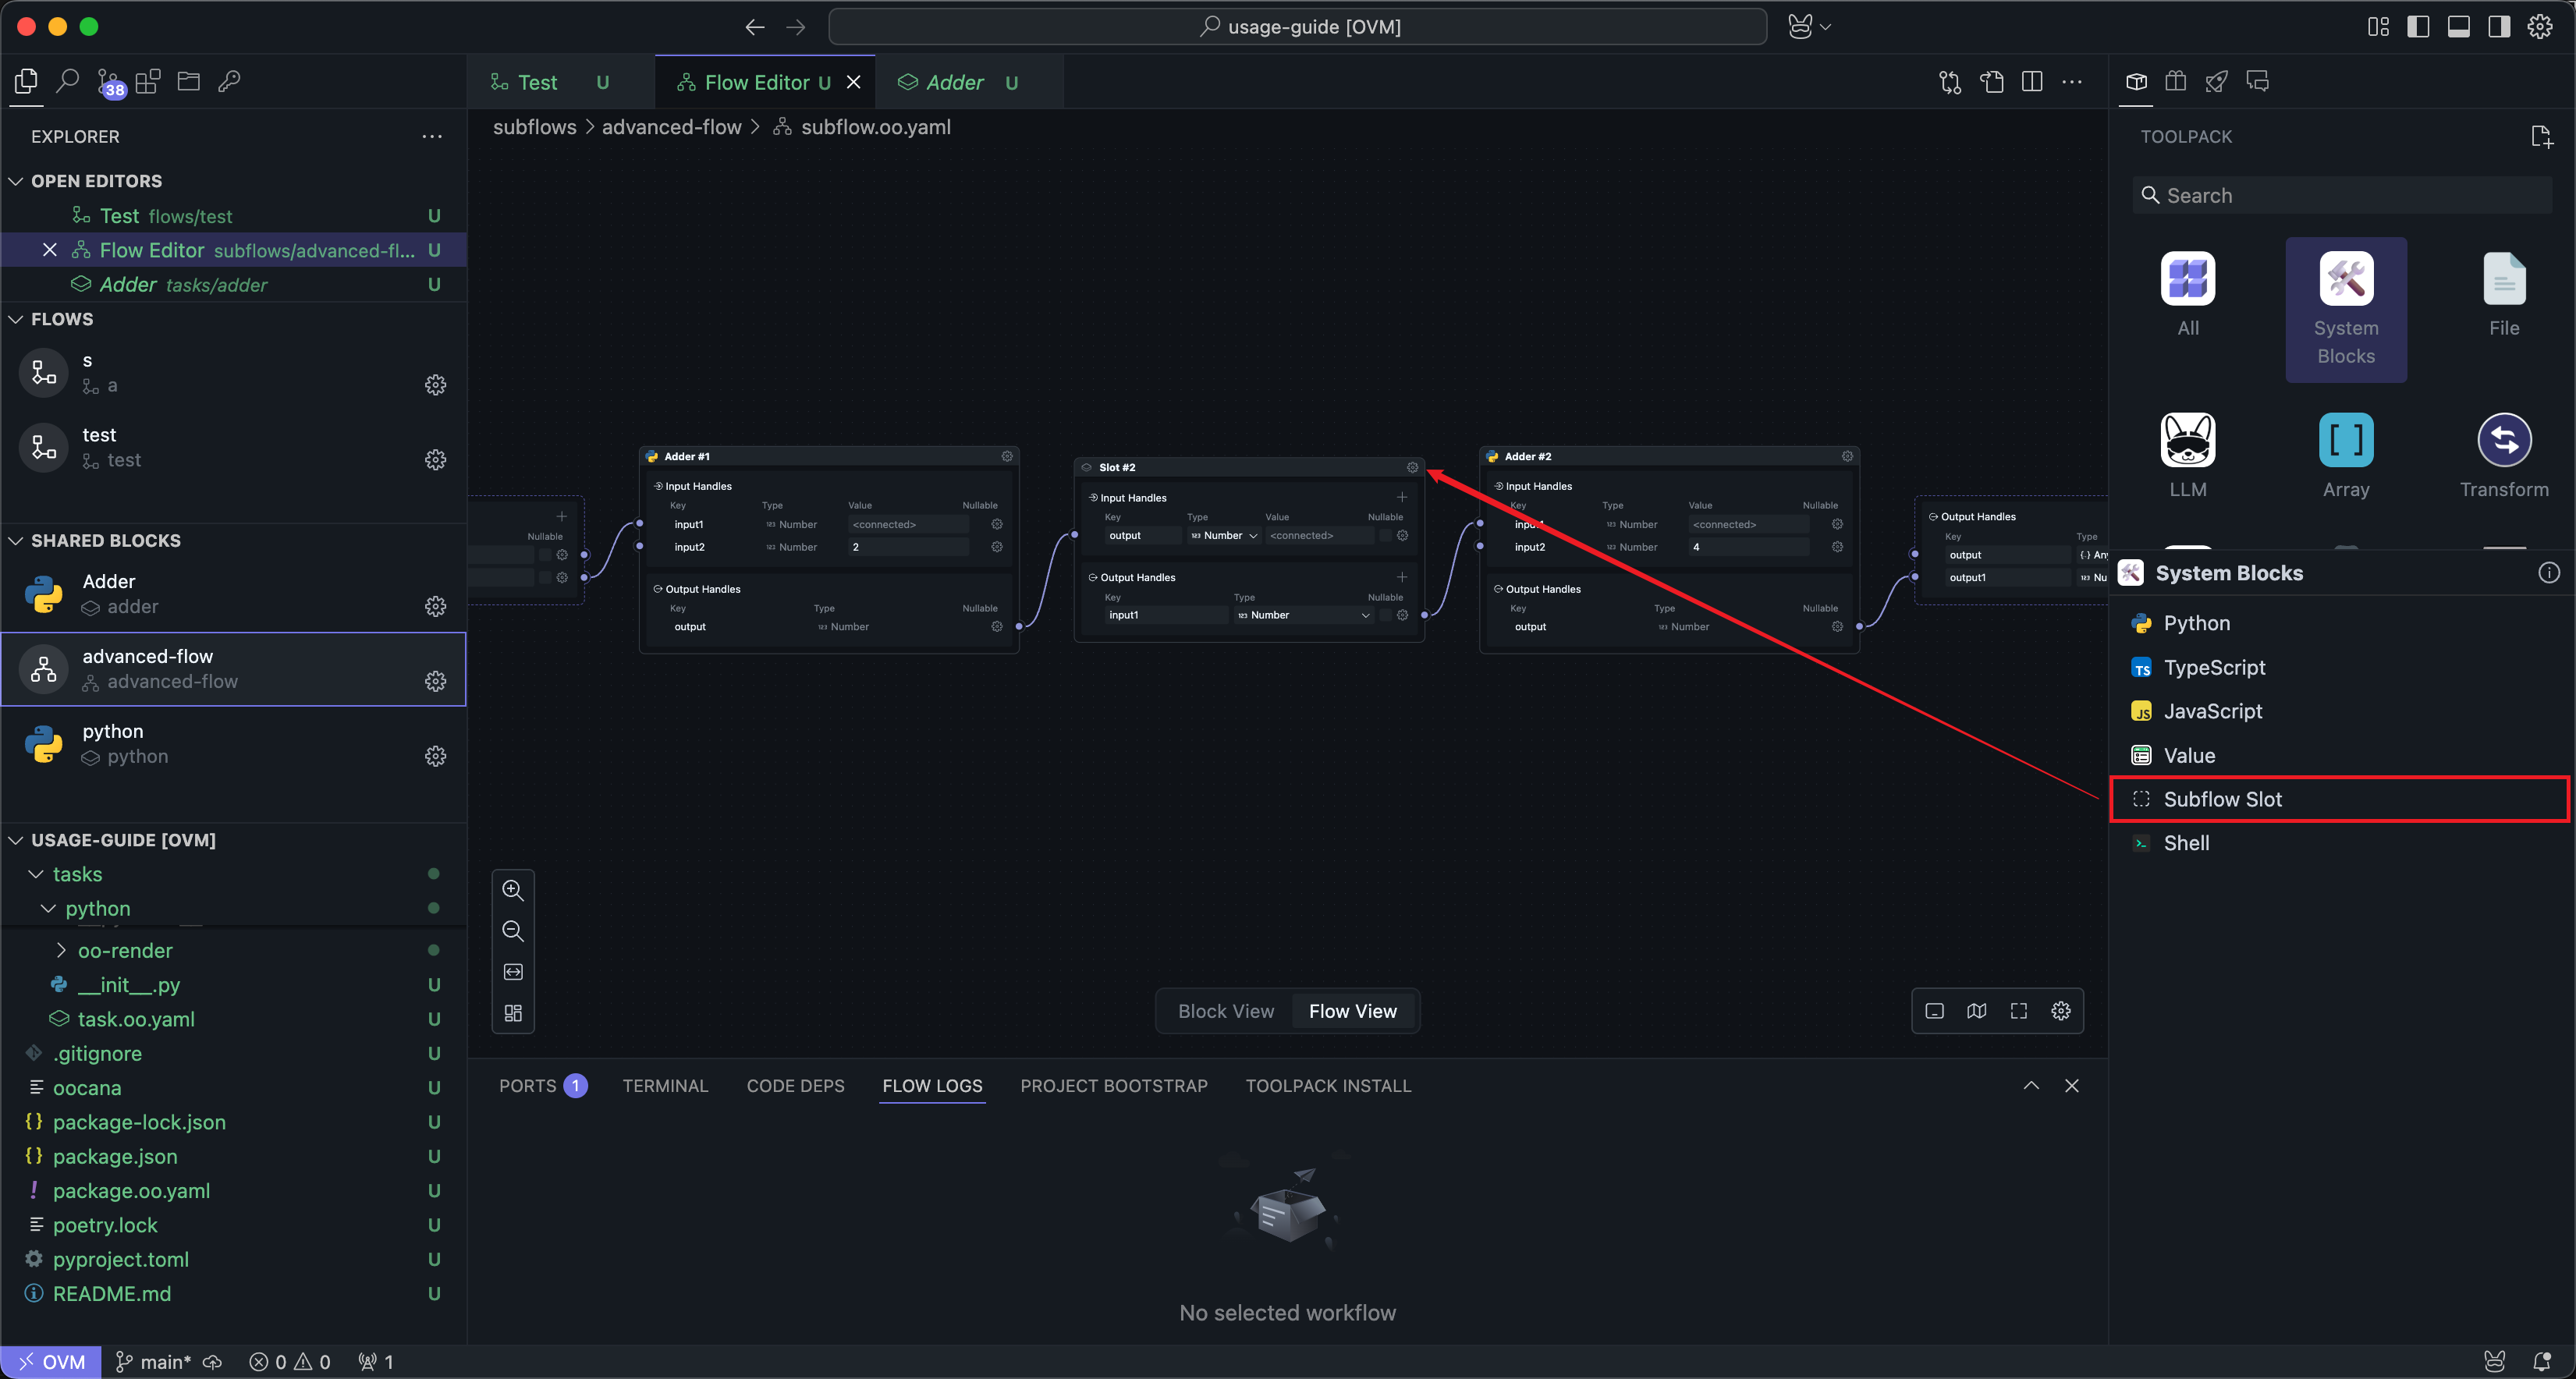Click zoom out magnifier on canvas

click(513, 931)
